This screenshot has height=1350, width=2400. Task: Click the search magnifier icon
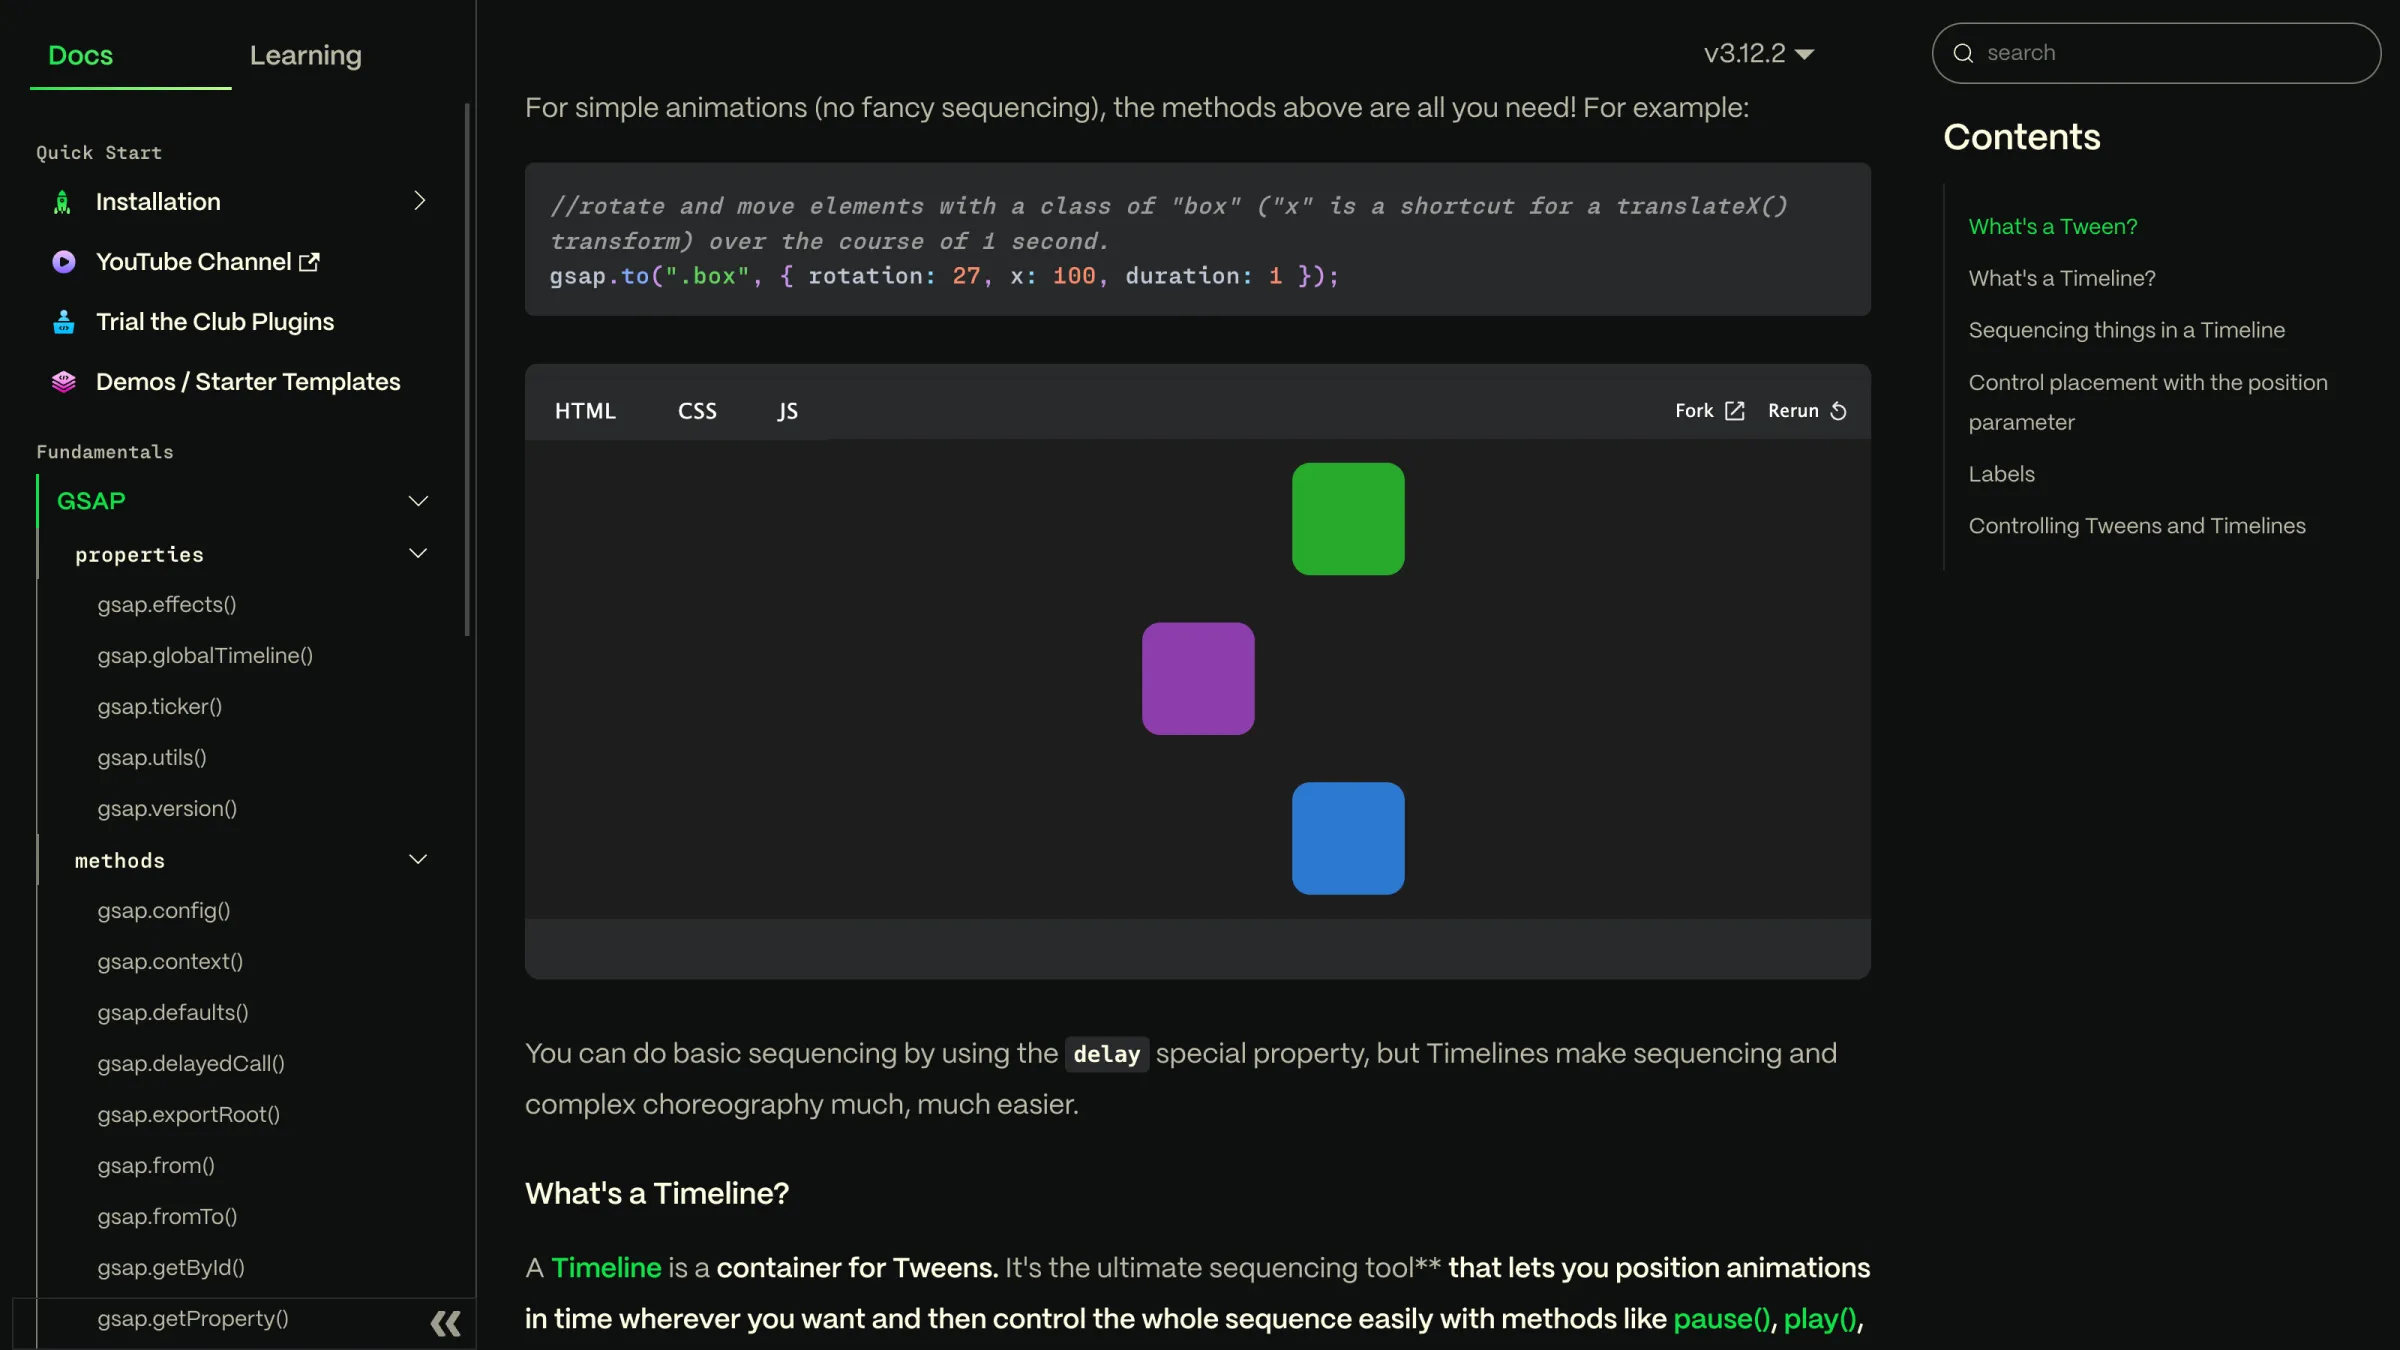1963,53
